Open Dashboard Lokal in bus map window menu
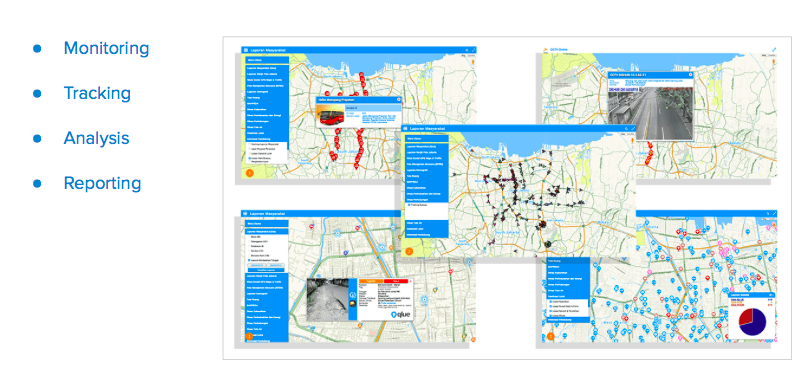805x368 pixels. (x=267, y=133)
